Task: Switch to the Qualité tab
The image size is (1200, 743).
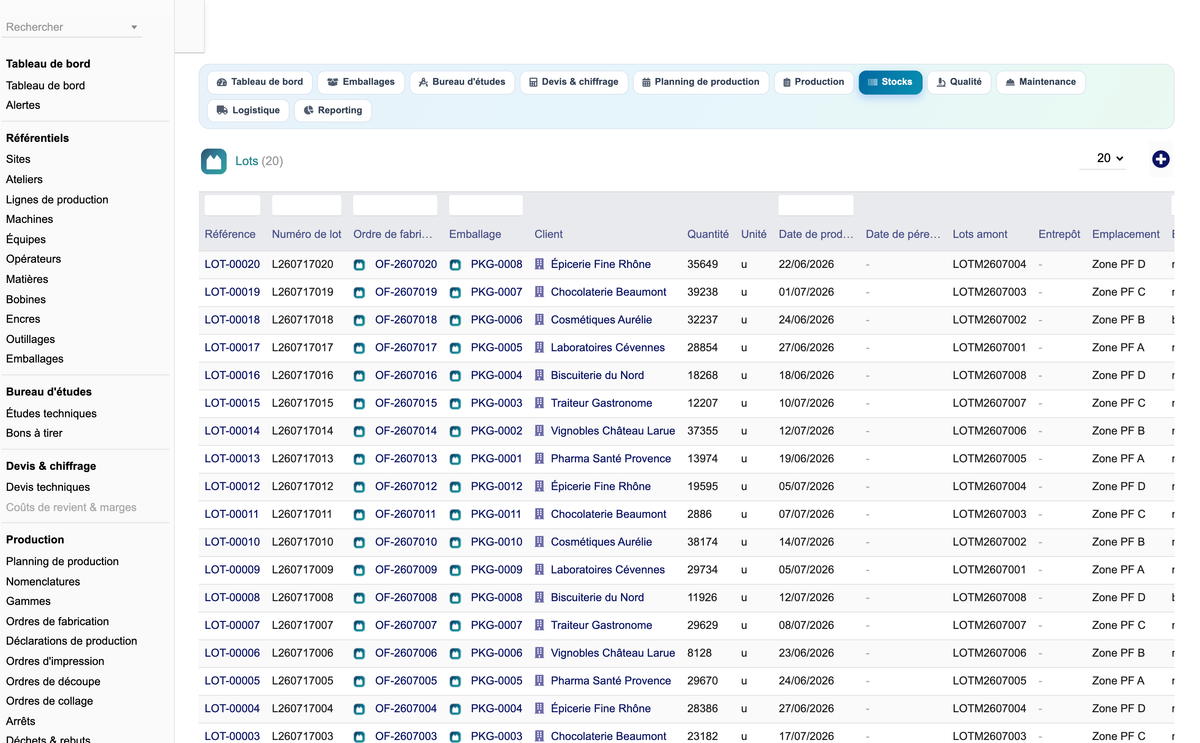Action: (959, 82)
